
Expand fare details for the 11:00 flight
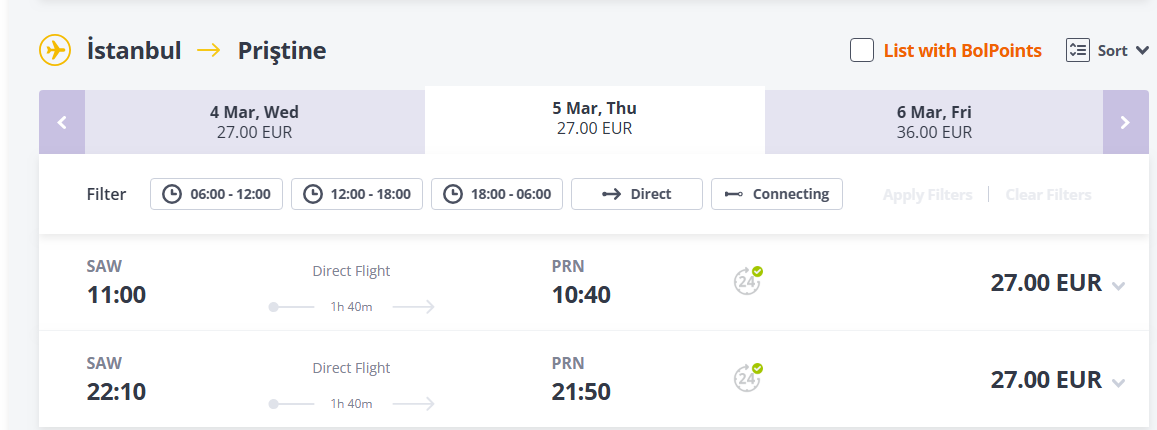pos(1118,286)
